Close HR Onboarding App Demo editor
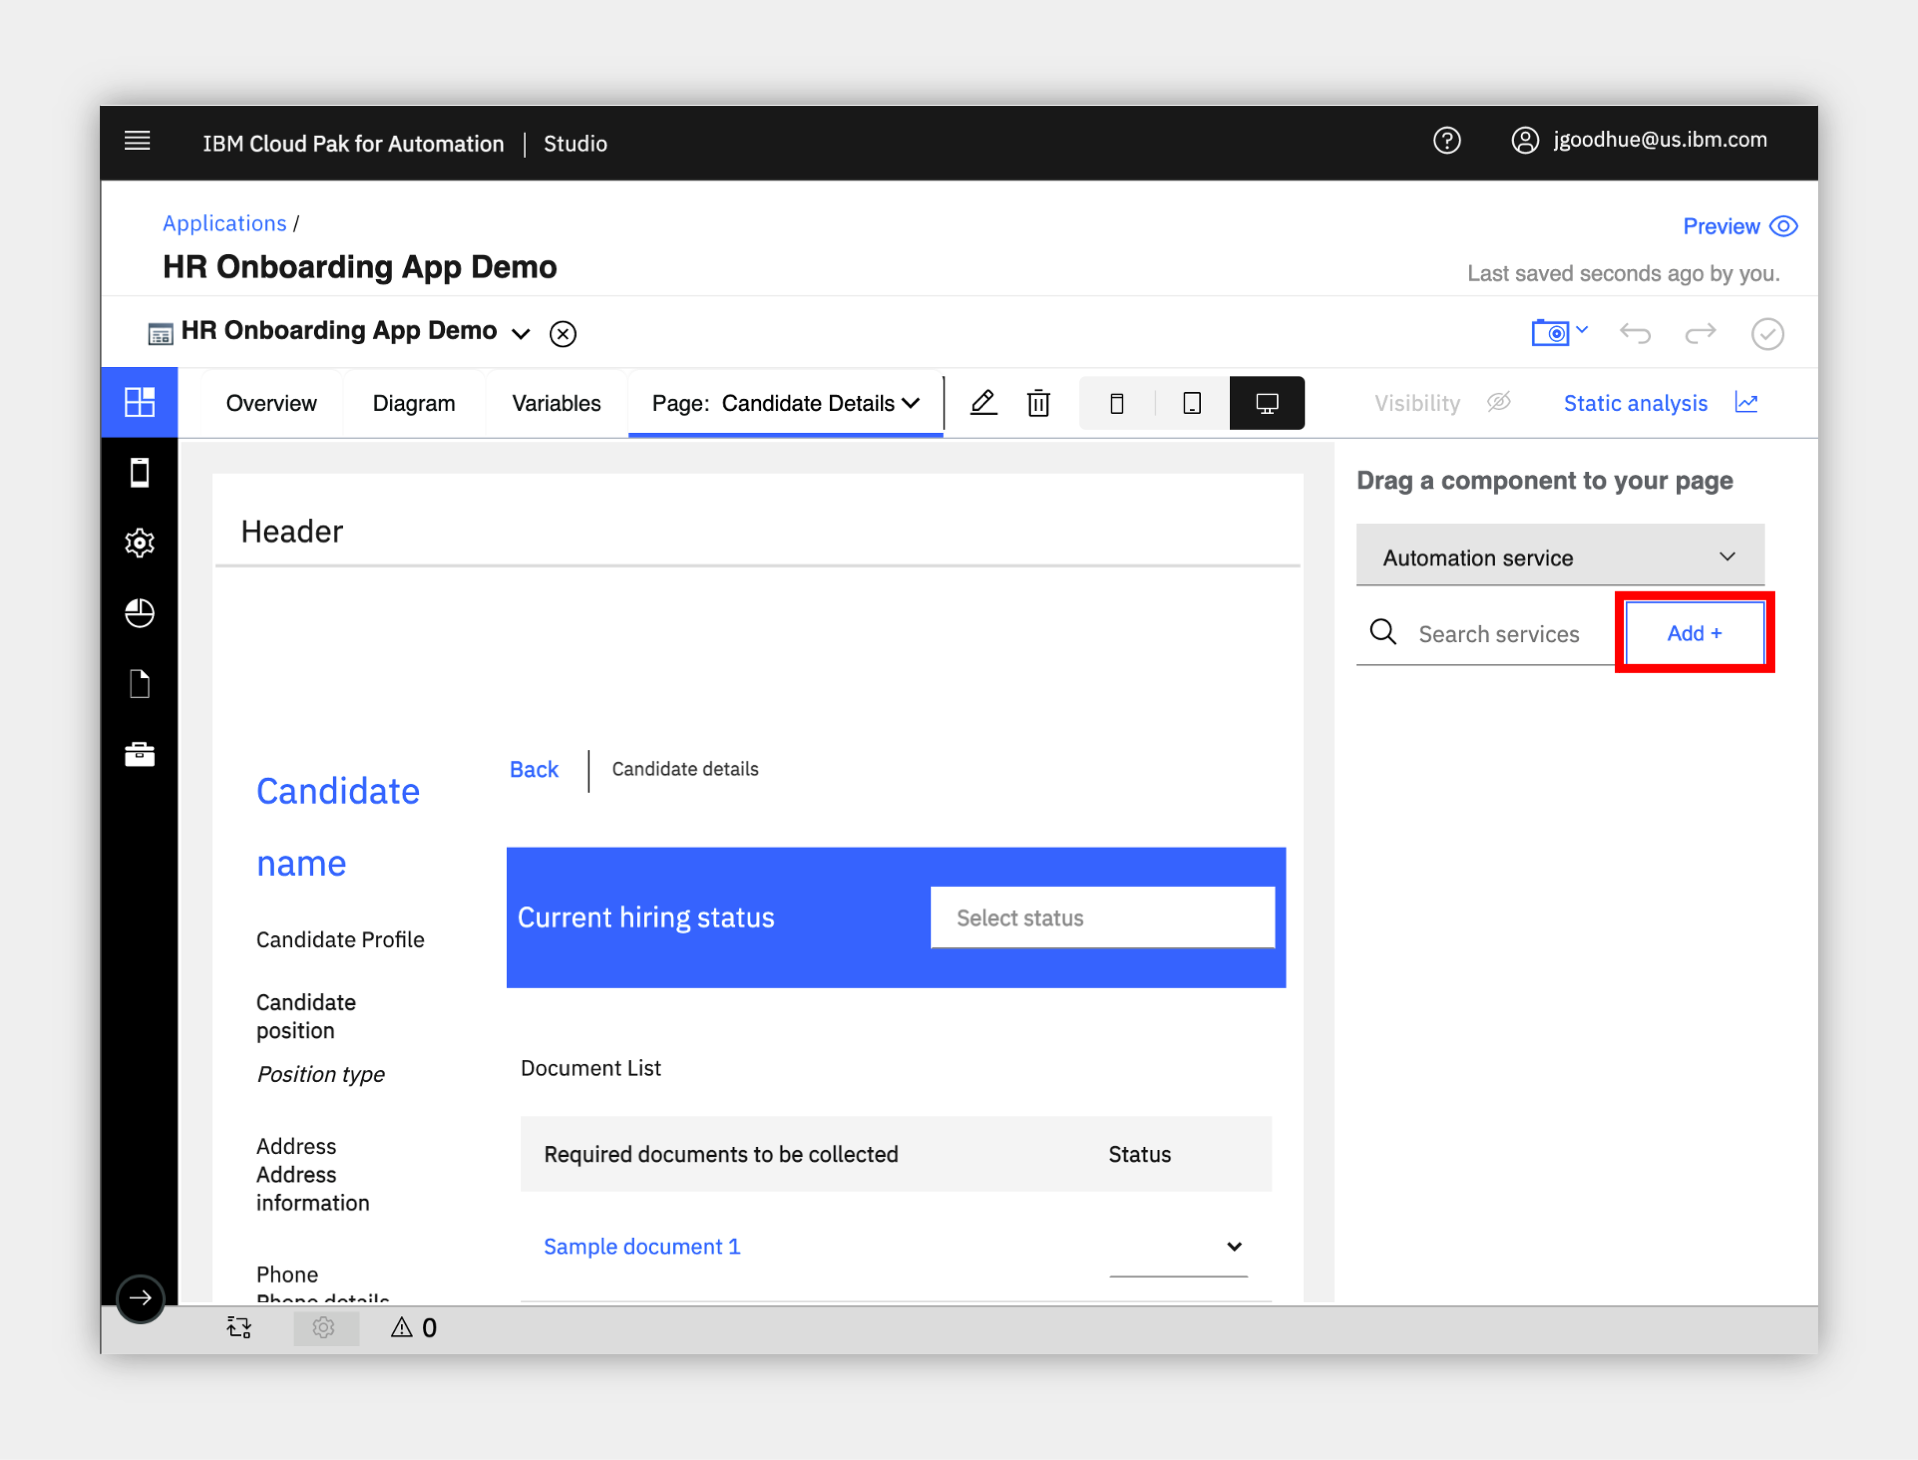This screenshot has width=1918, height=1460. (563, 333)
